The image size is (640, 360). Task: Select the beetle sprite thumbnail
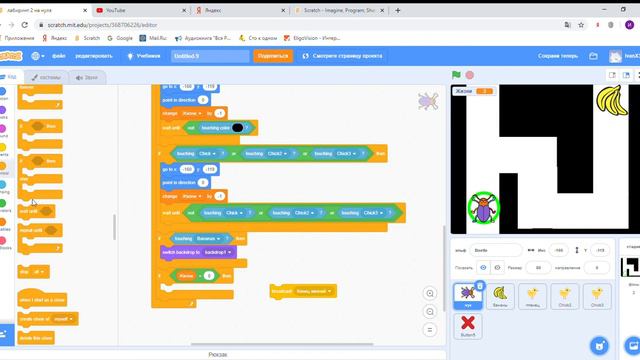468,296
